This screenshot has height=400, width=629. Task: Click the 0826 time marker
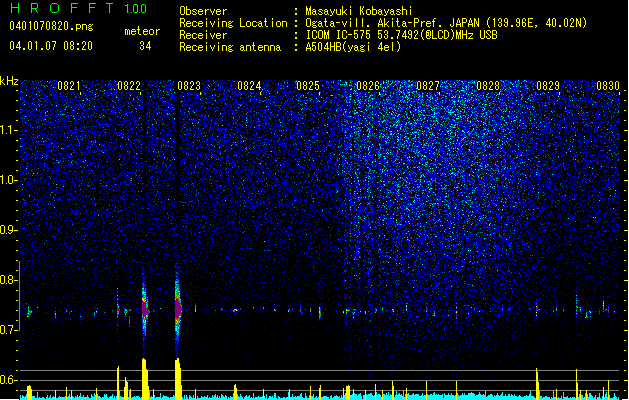368,85
